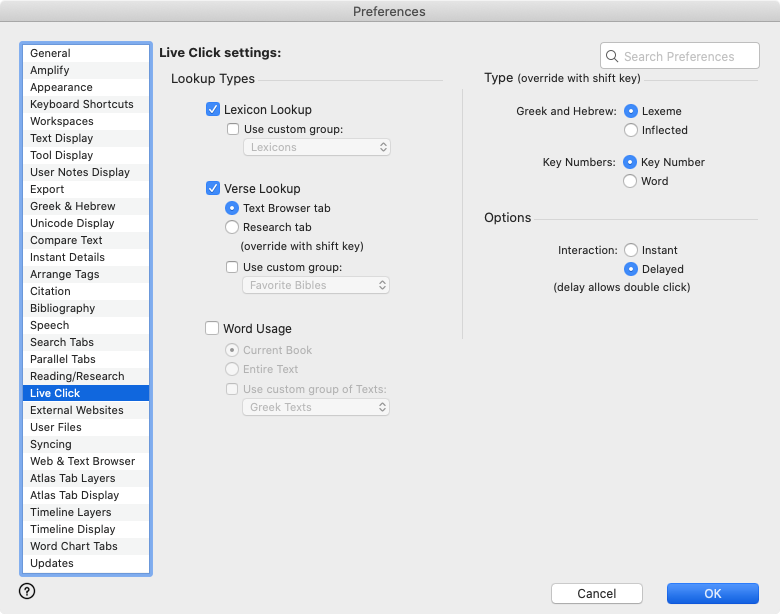Screen dimensions: 780x614
Task: Click the Search Preferences field
Action: tap(686, 57)
